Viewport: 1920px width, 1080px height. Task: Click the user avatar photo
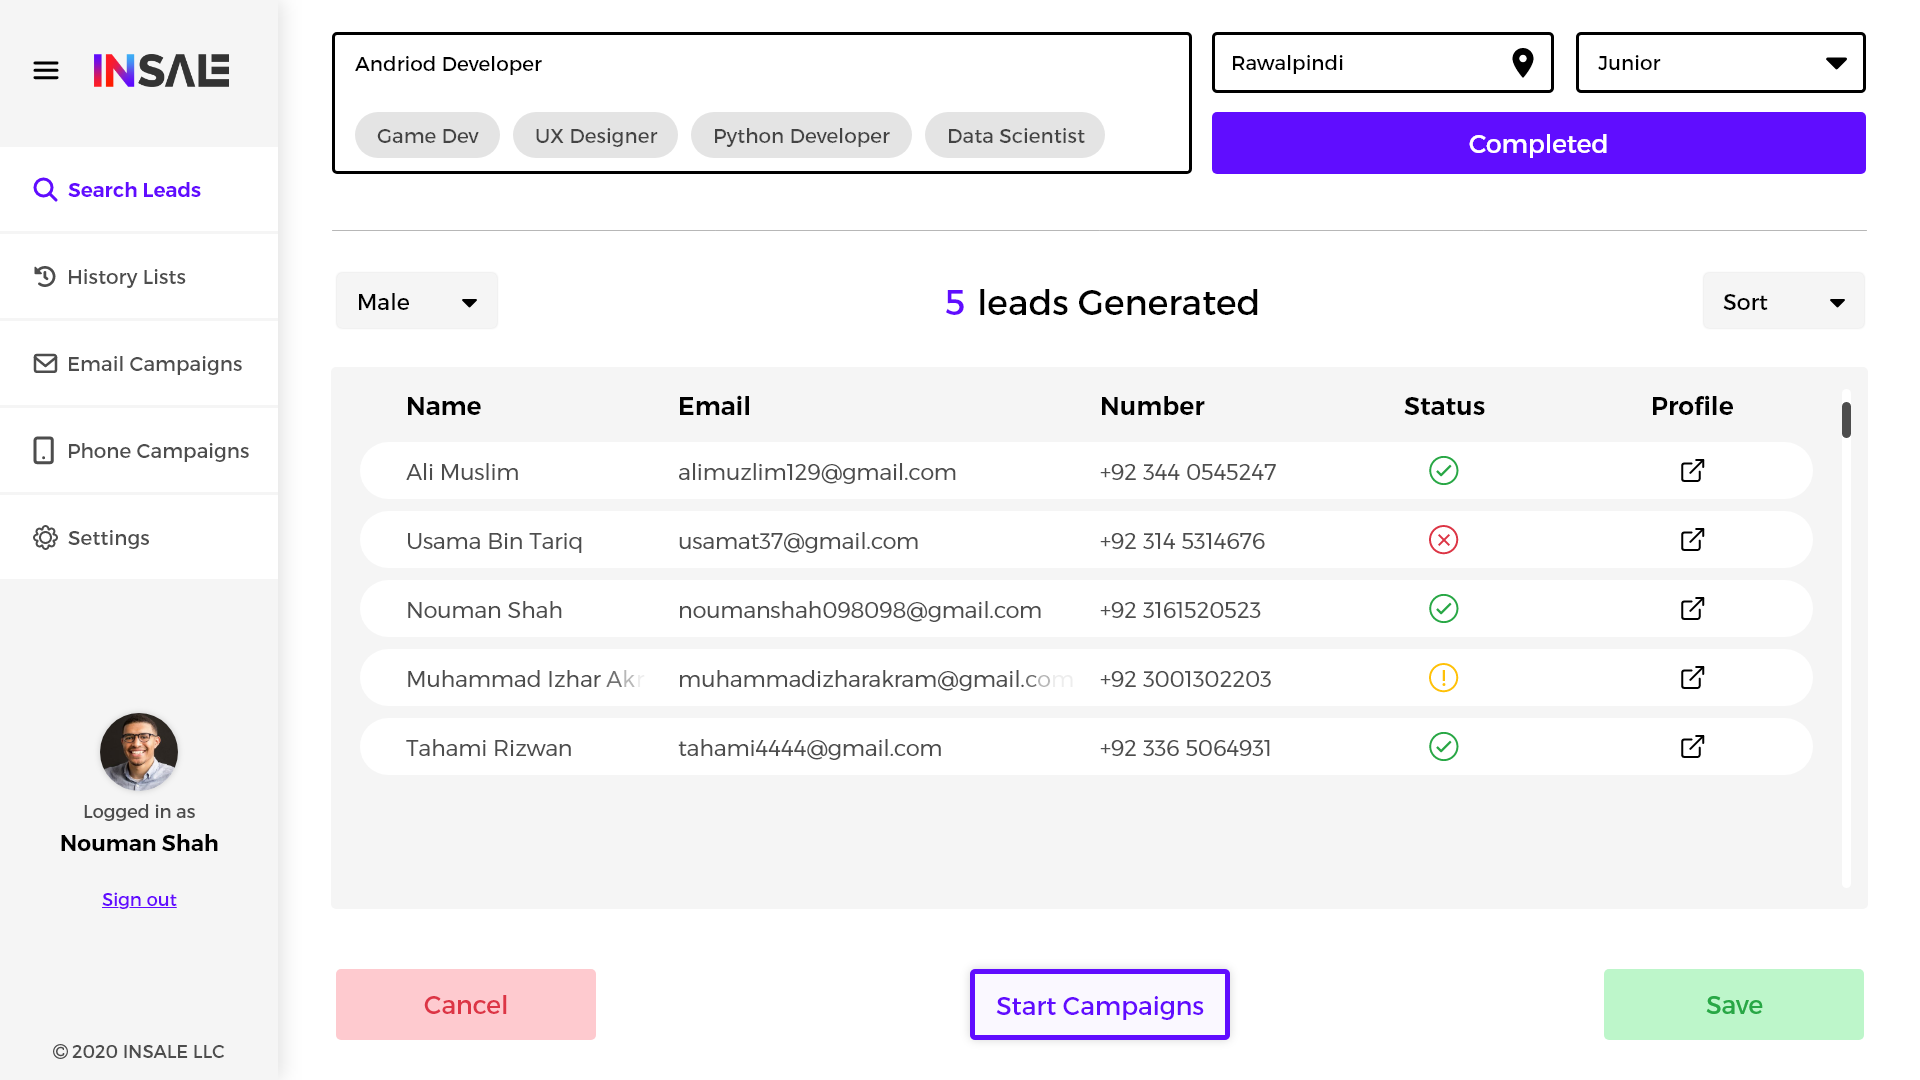[x=139, y=752]
